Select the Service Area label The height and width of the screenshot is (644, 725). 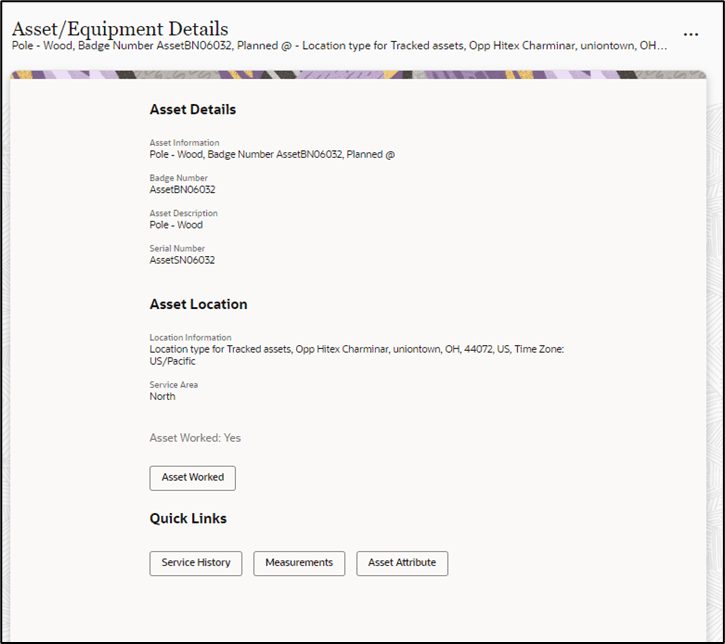(173, 385)
